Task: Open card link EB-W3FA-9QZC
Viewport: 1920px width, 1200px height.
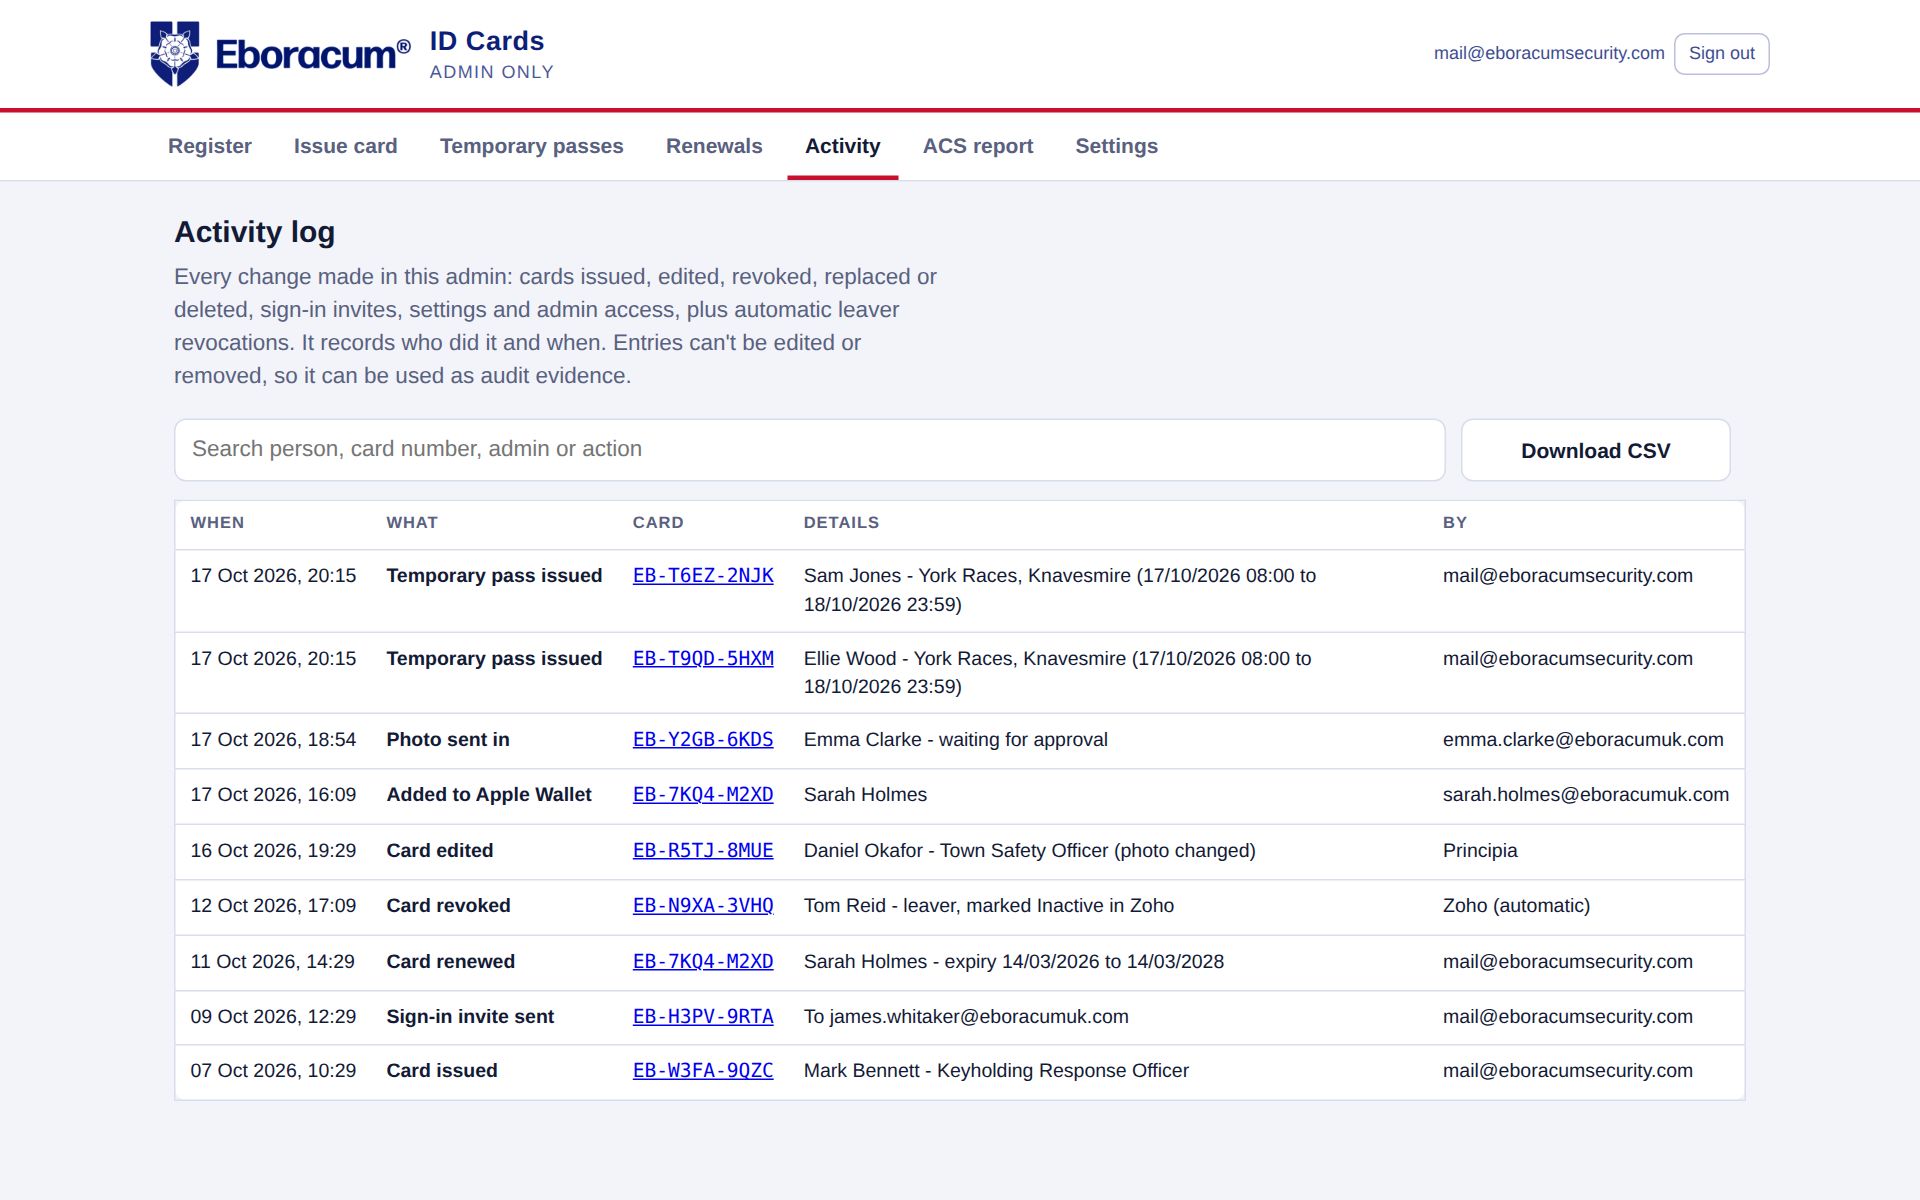Action: point(703,1071)
